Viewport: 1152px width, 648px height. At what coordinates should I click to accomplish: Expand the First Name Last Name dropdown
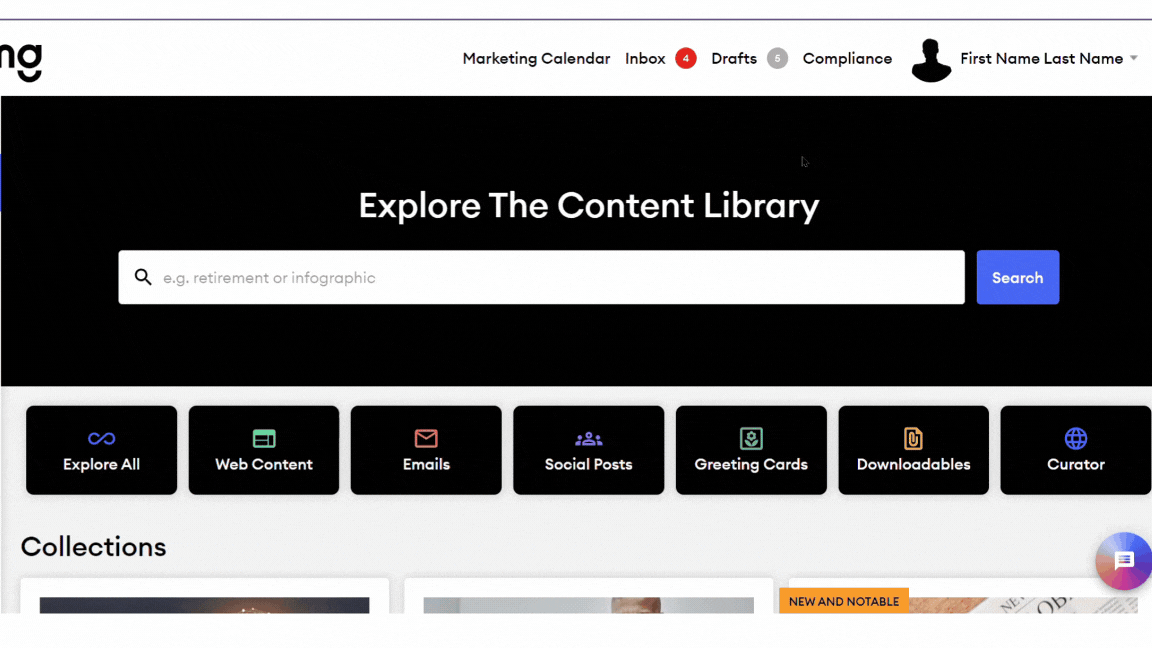coord(1133,59)
